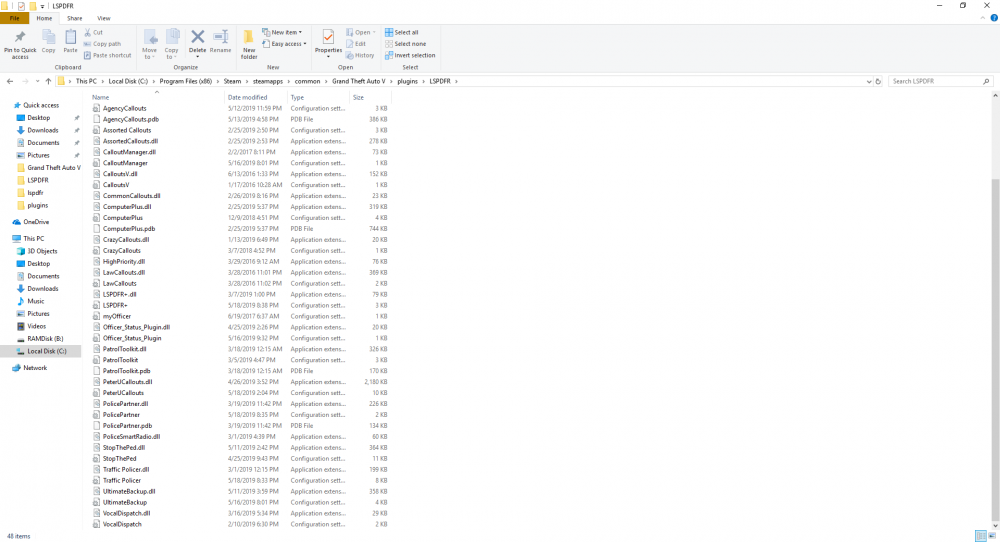Open the Copy to command
This screenshot has width=1000, height=542.
(x=172, y=44)
